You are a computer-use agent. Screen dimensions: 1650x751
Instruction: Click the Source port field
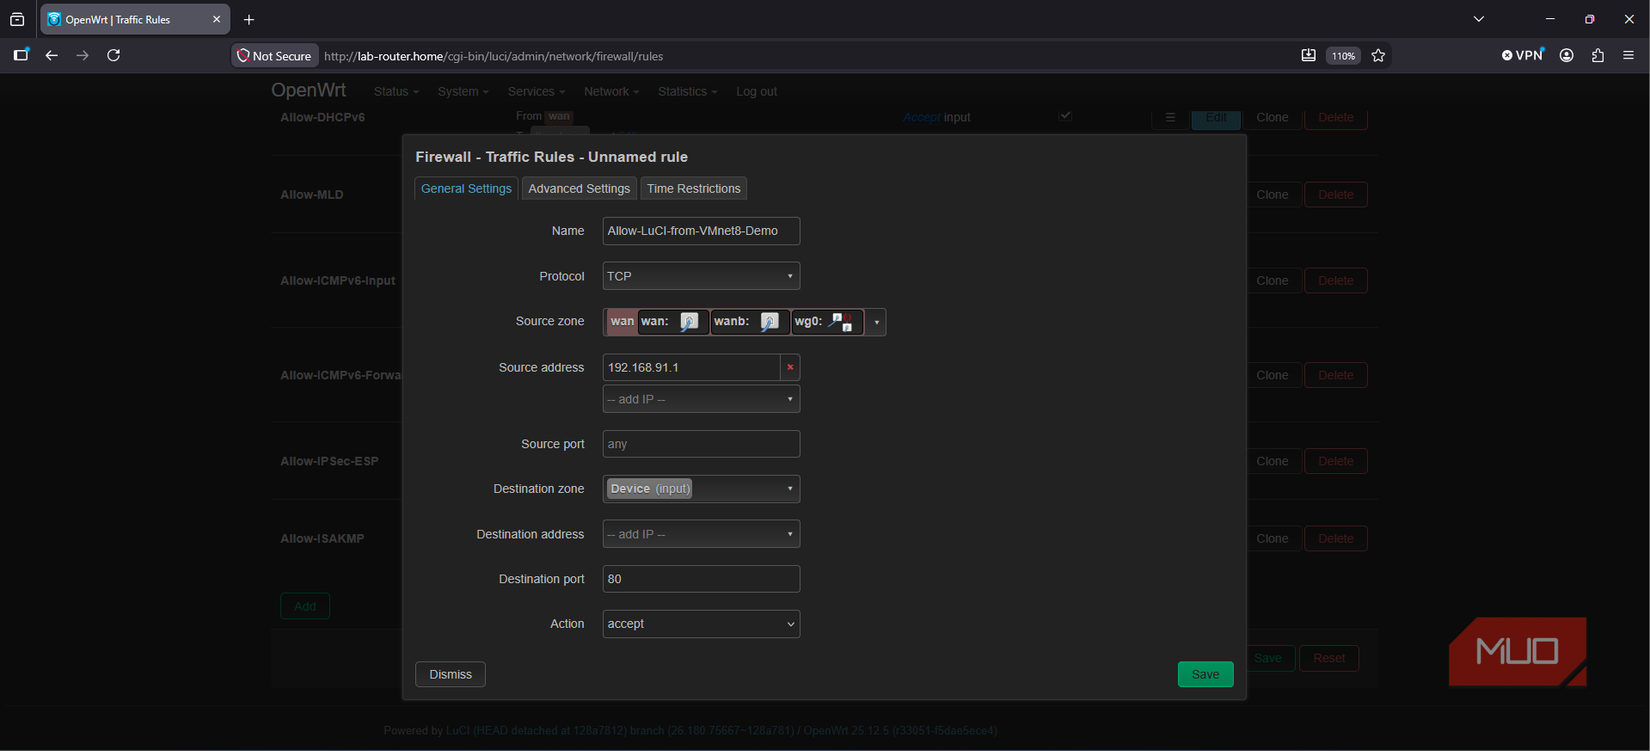click(x=701, y=444)
